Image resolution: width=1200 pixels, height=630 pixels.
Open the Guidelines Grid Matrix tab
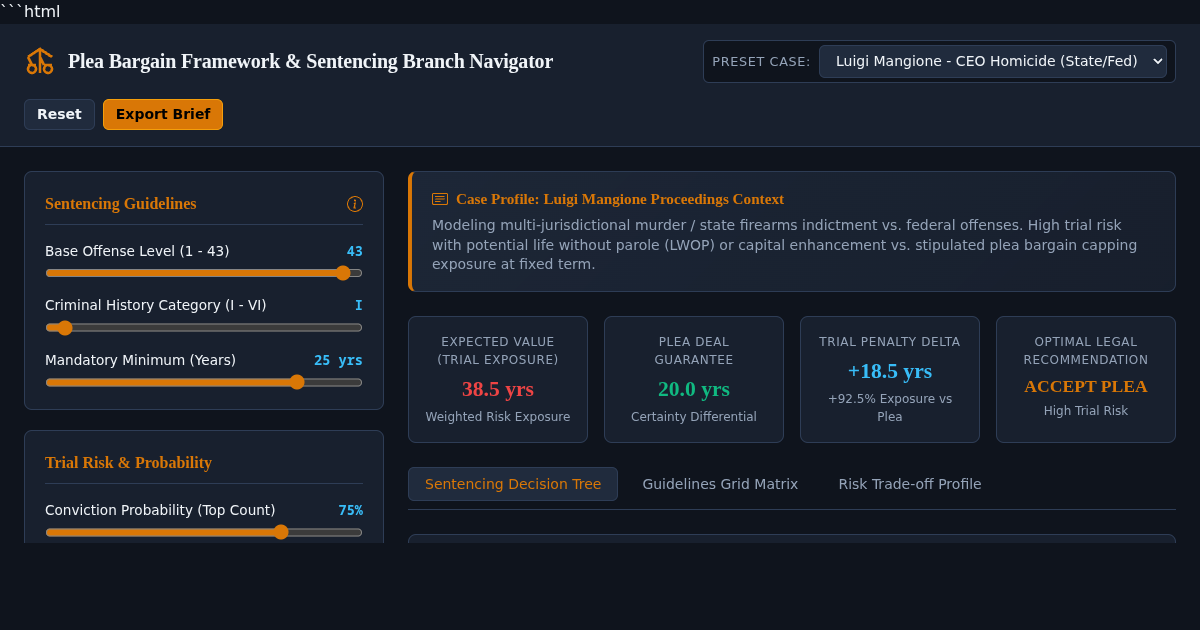(x=720, y=484)
